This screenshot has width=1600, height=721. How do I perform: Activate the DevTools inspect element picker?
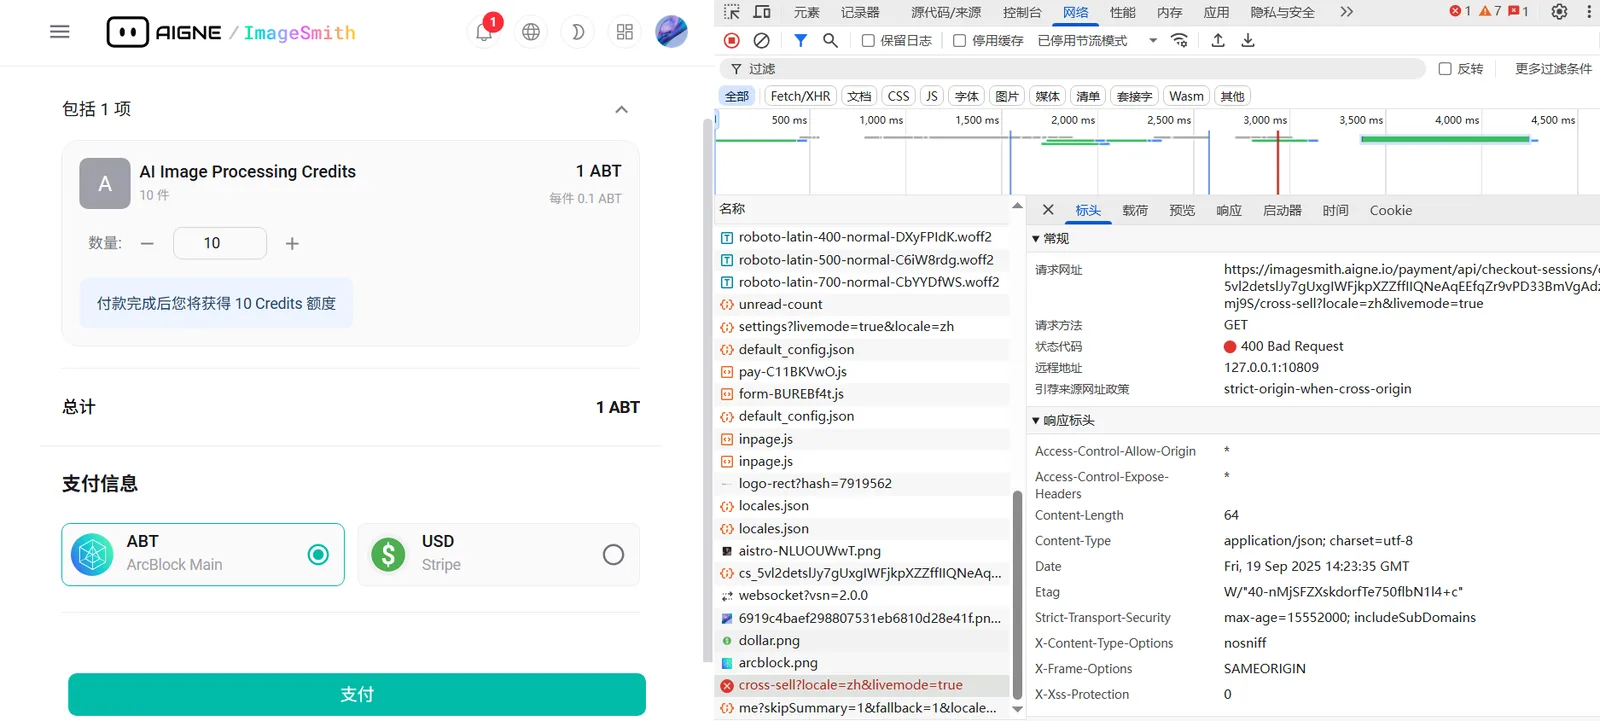tap(732, 12)
